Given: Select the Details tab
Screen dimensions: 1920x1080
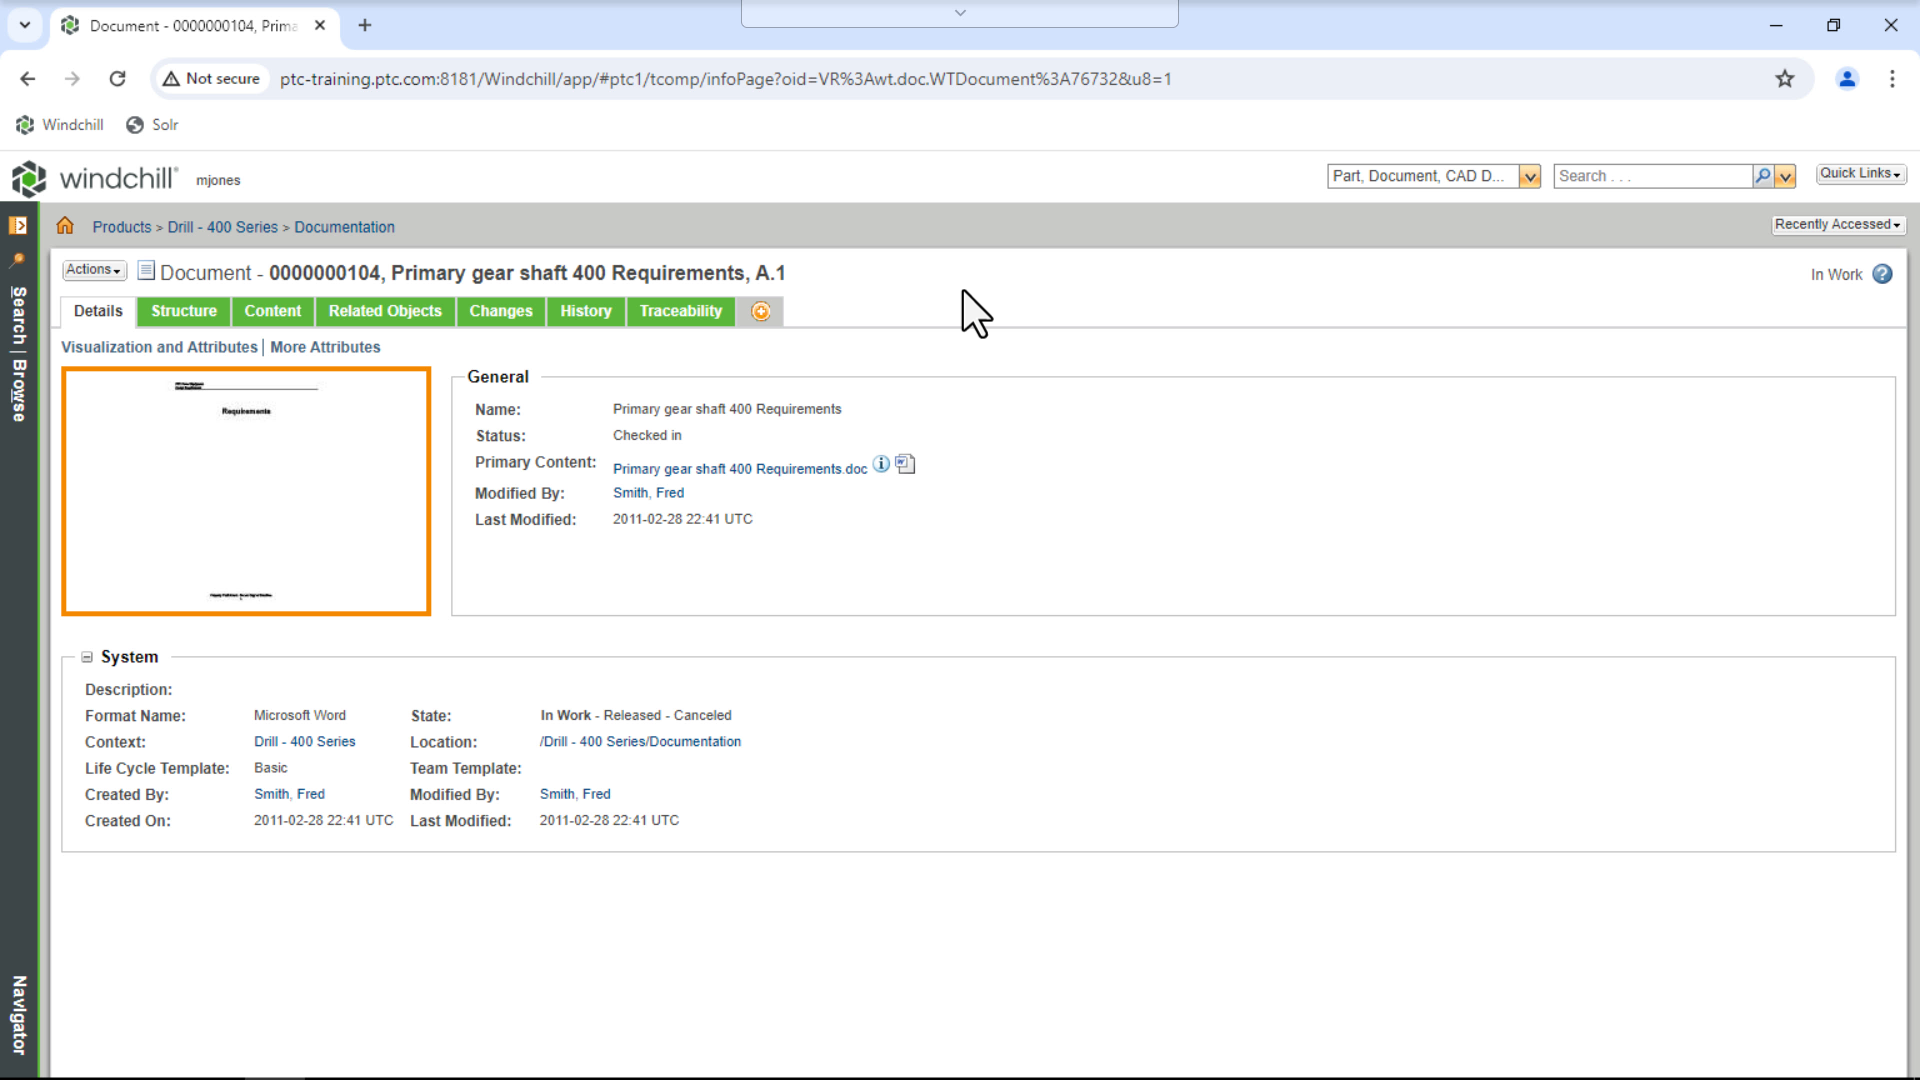Looking at the screenshot, I should click(x=98, y=311).
